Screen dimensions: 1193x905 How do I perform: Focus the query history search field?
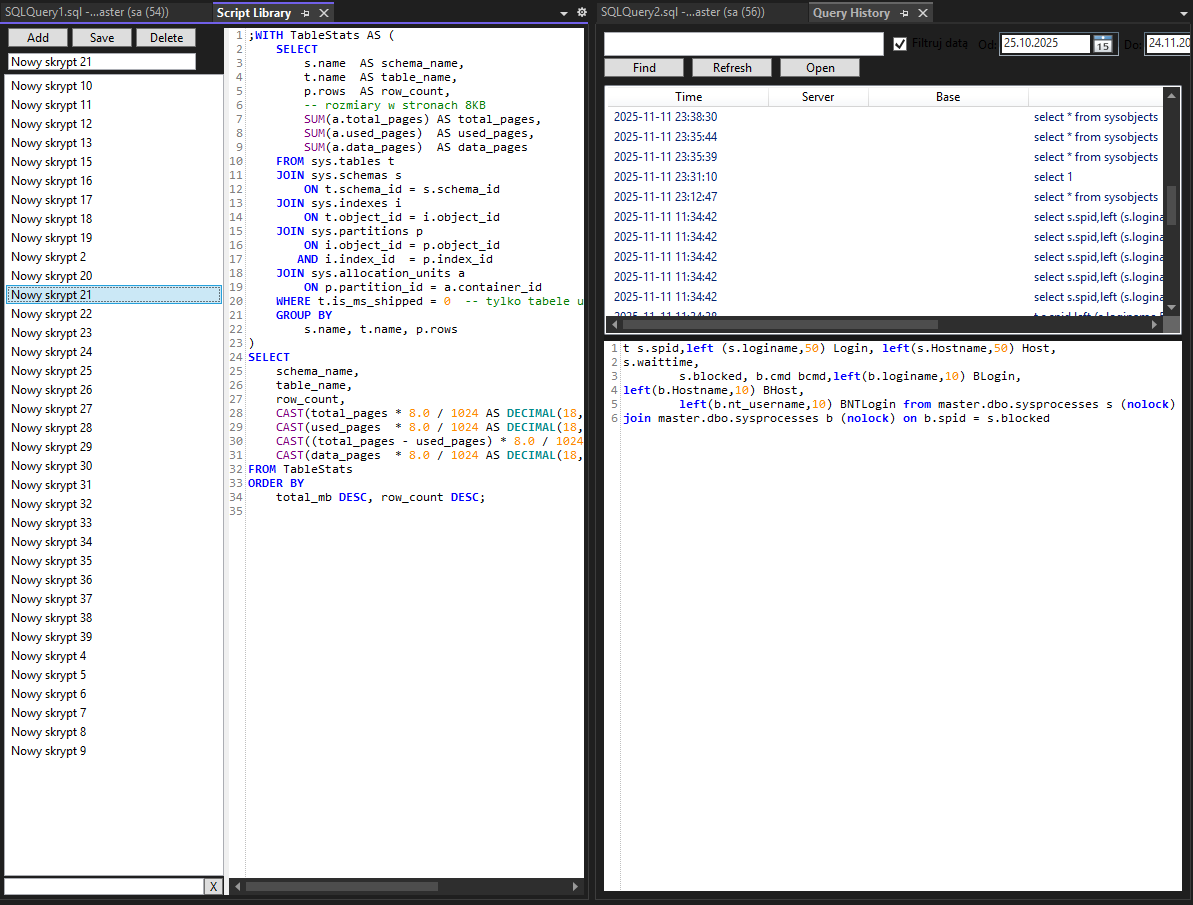pyautogui.click(x=743, y=44)
